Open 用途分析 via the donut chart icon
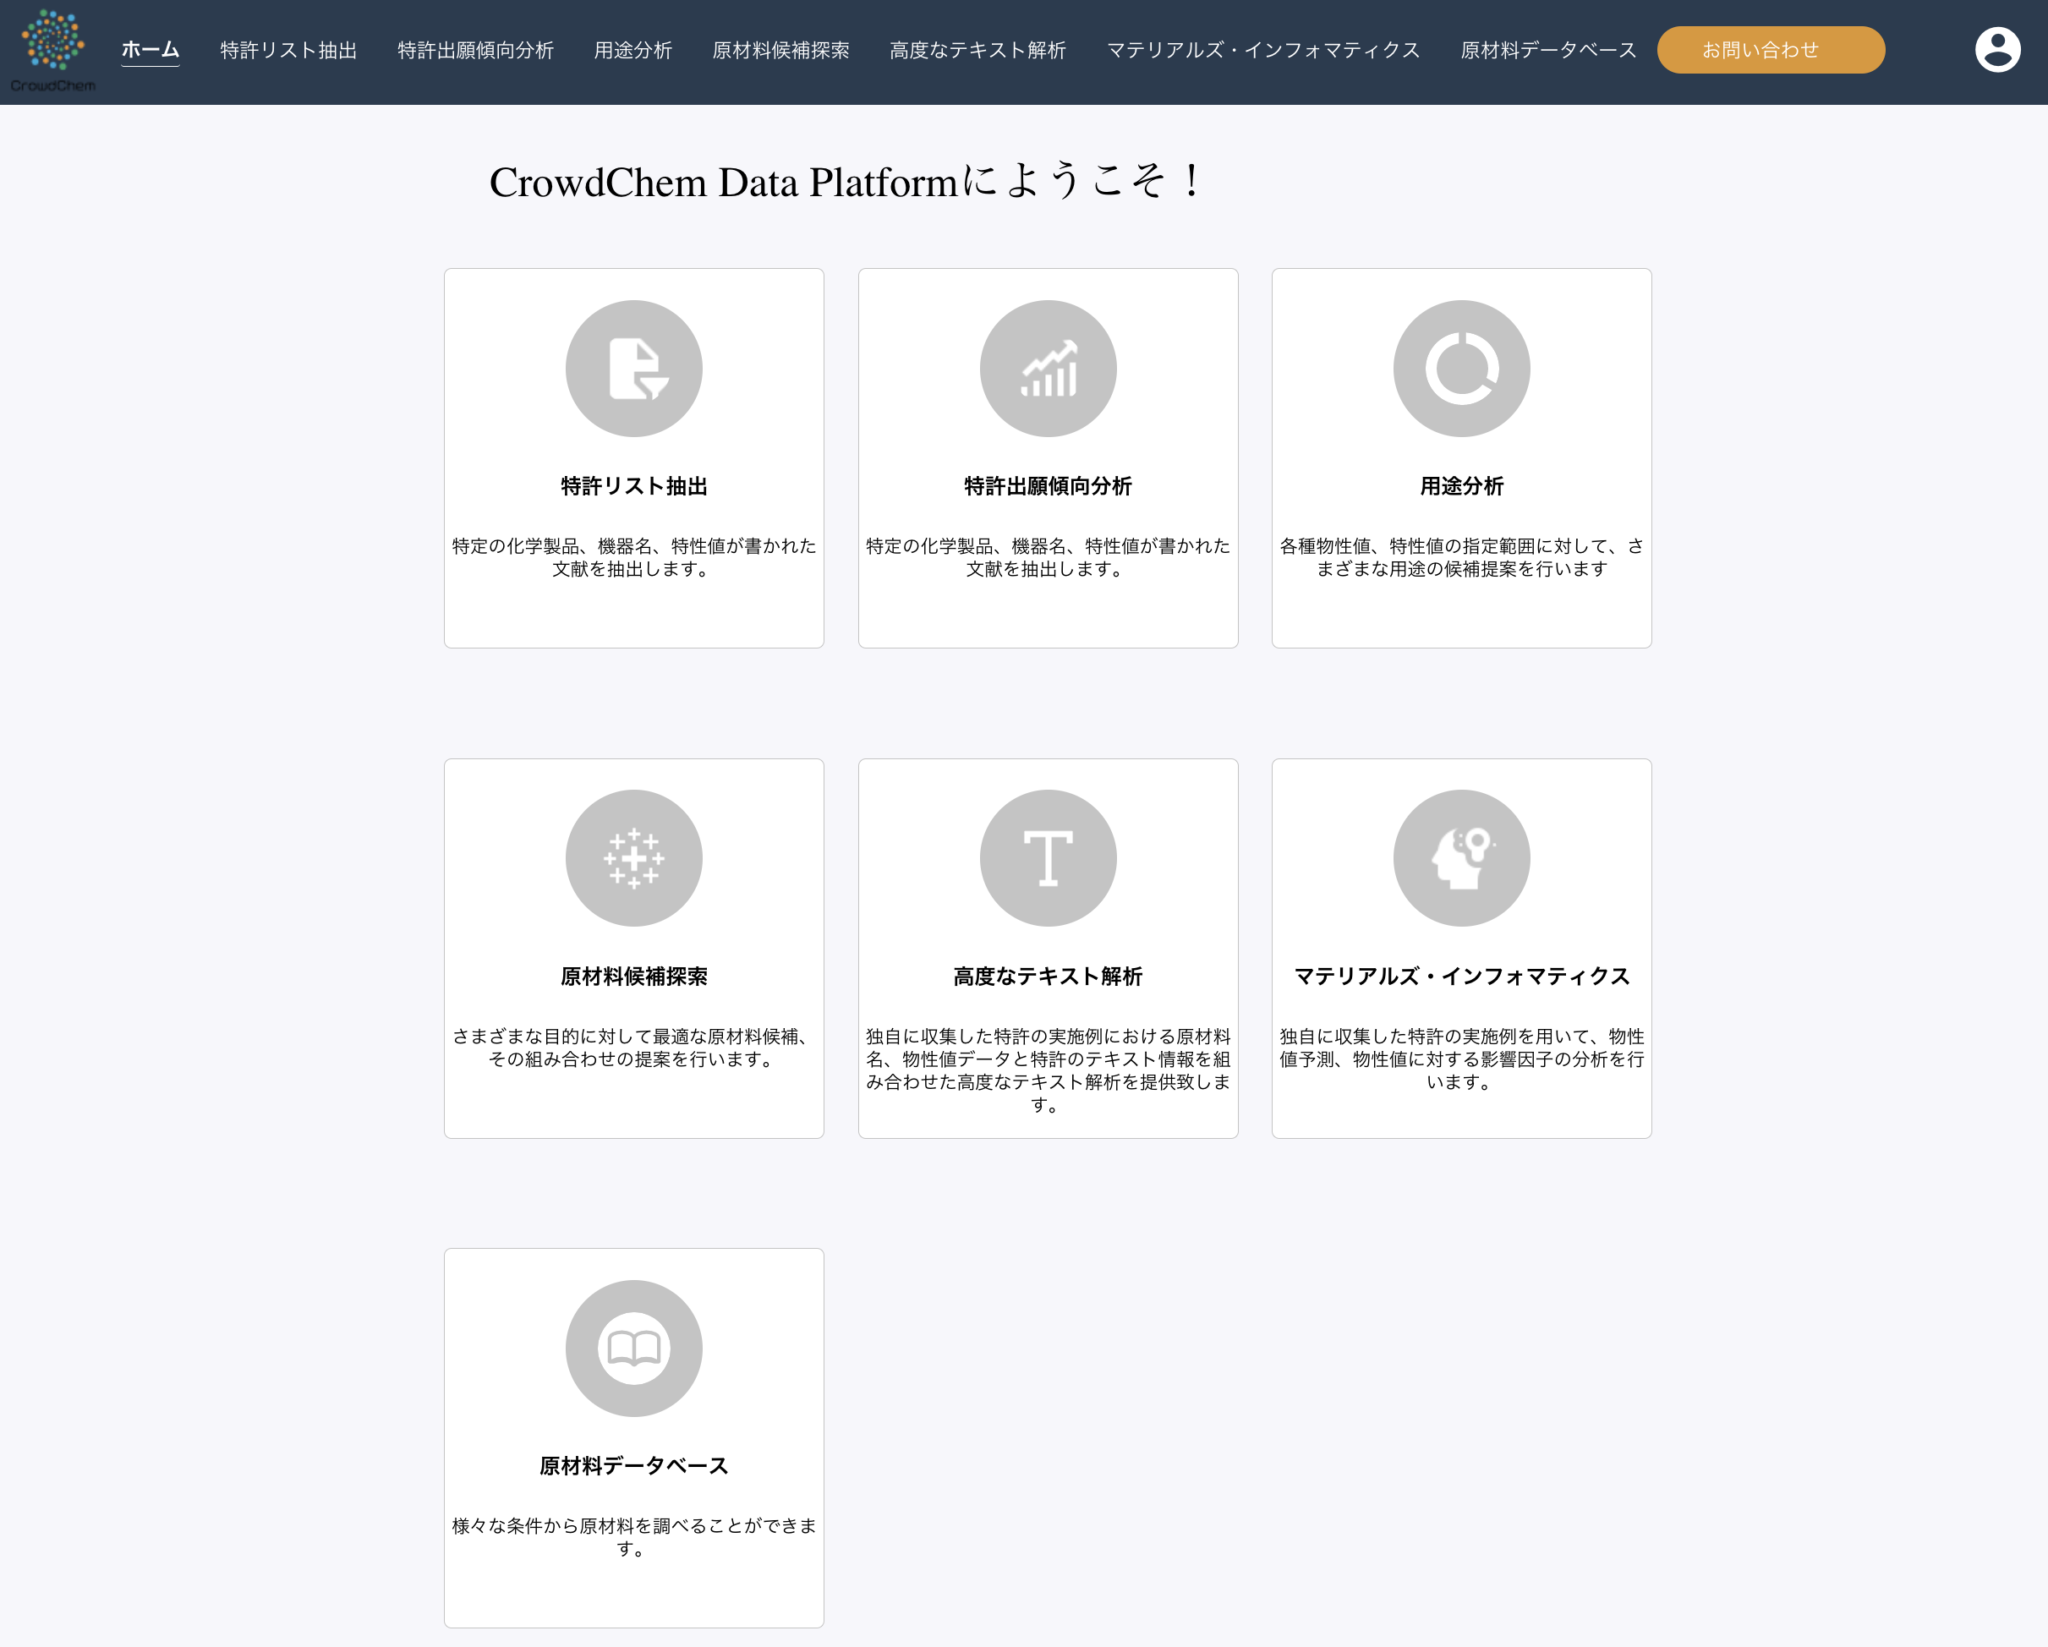Viewport: 2048px width, 1647px height. click(1461, 367)
